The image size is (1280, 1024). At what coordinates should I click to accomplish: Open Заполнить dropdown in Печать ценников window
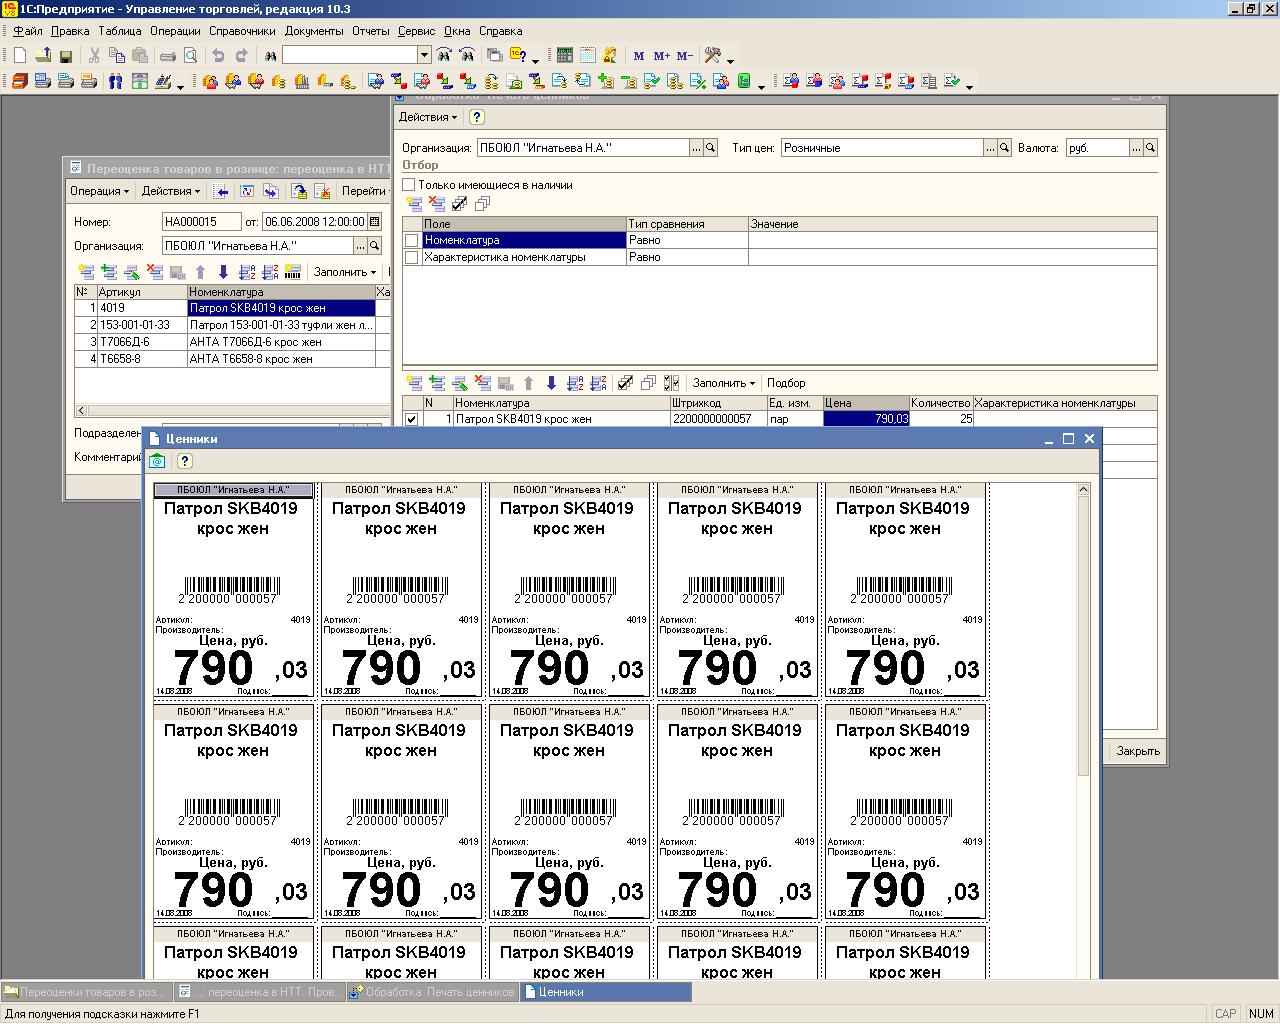(x=724, y=383)
